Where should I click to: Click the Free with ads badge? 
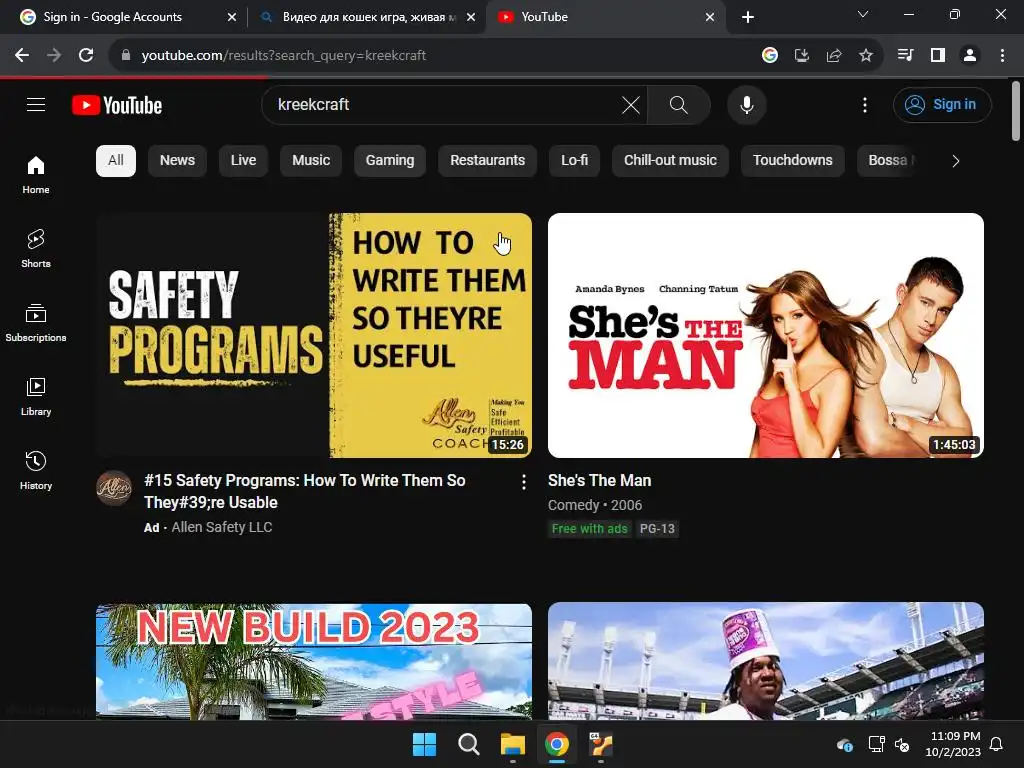point(589,529)
